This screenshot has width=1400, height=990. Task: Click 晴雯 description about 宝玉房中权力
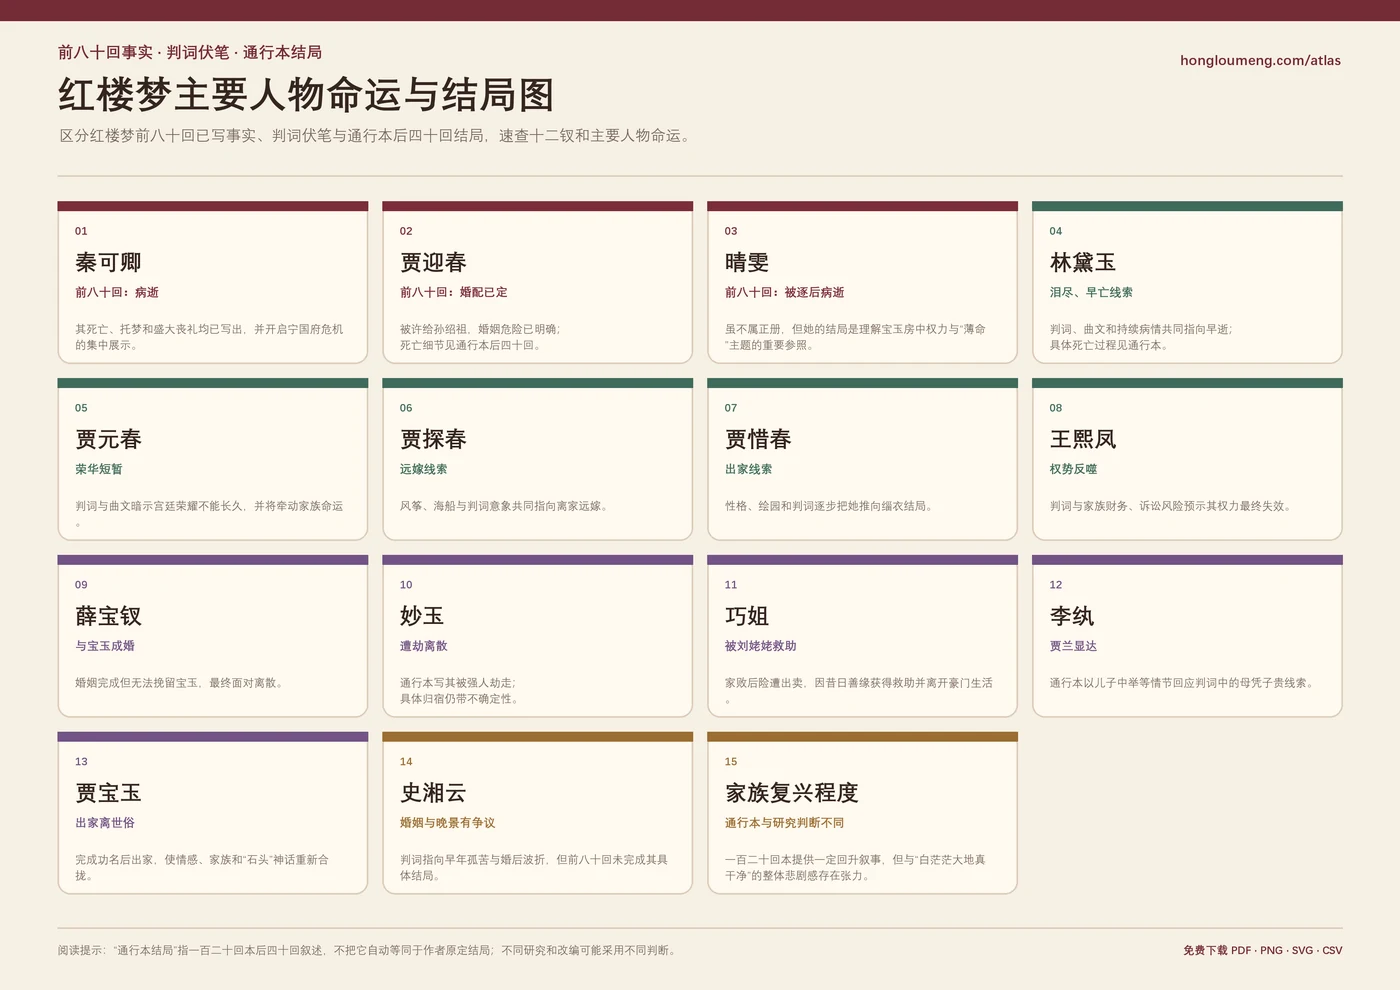[x=856, y=337]
